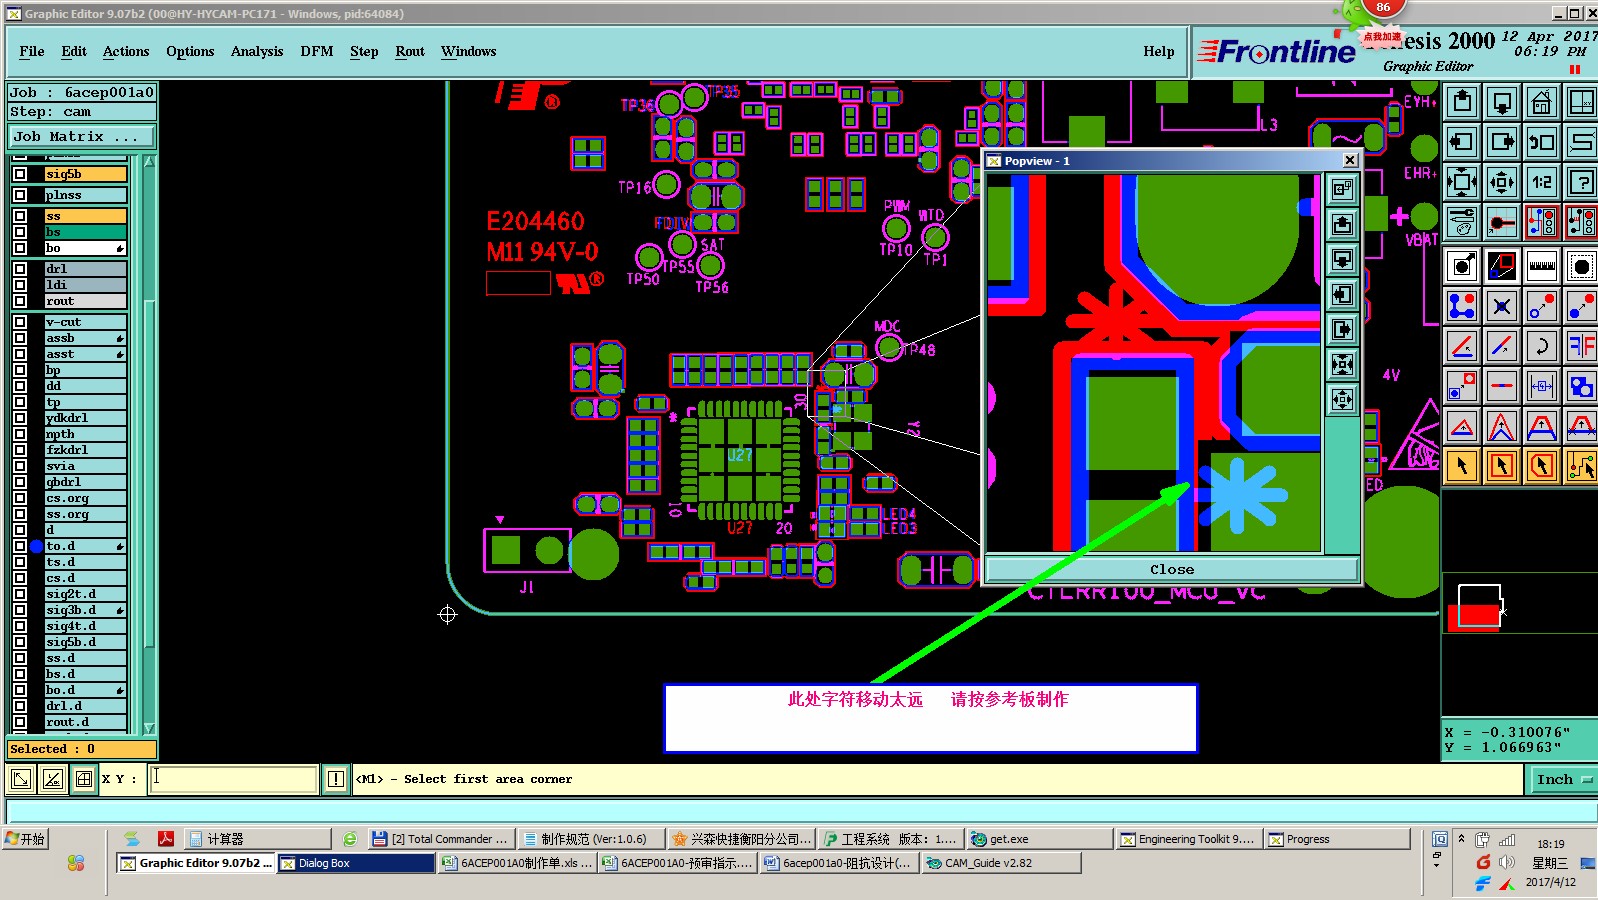Open the Edit menu
The height and width of the screenshot is (900, 1598).
pyautogui.click(x=74, y=52)
